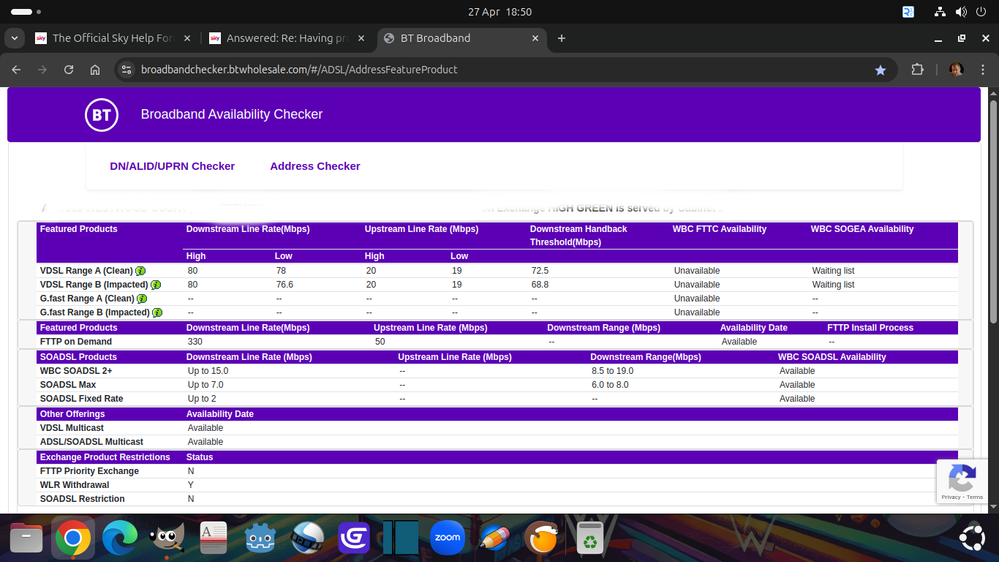The height and width of the screenshot is (562, 999).
Task: Click info icon beside VDSL Range B (Impacted)
Action: coord(156,285)
